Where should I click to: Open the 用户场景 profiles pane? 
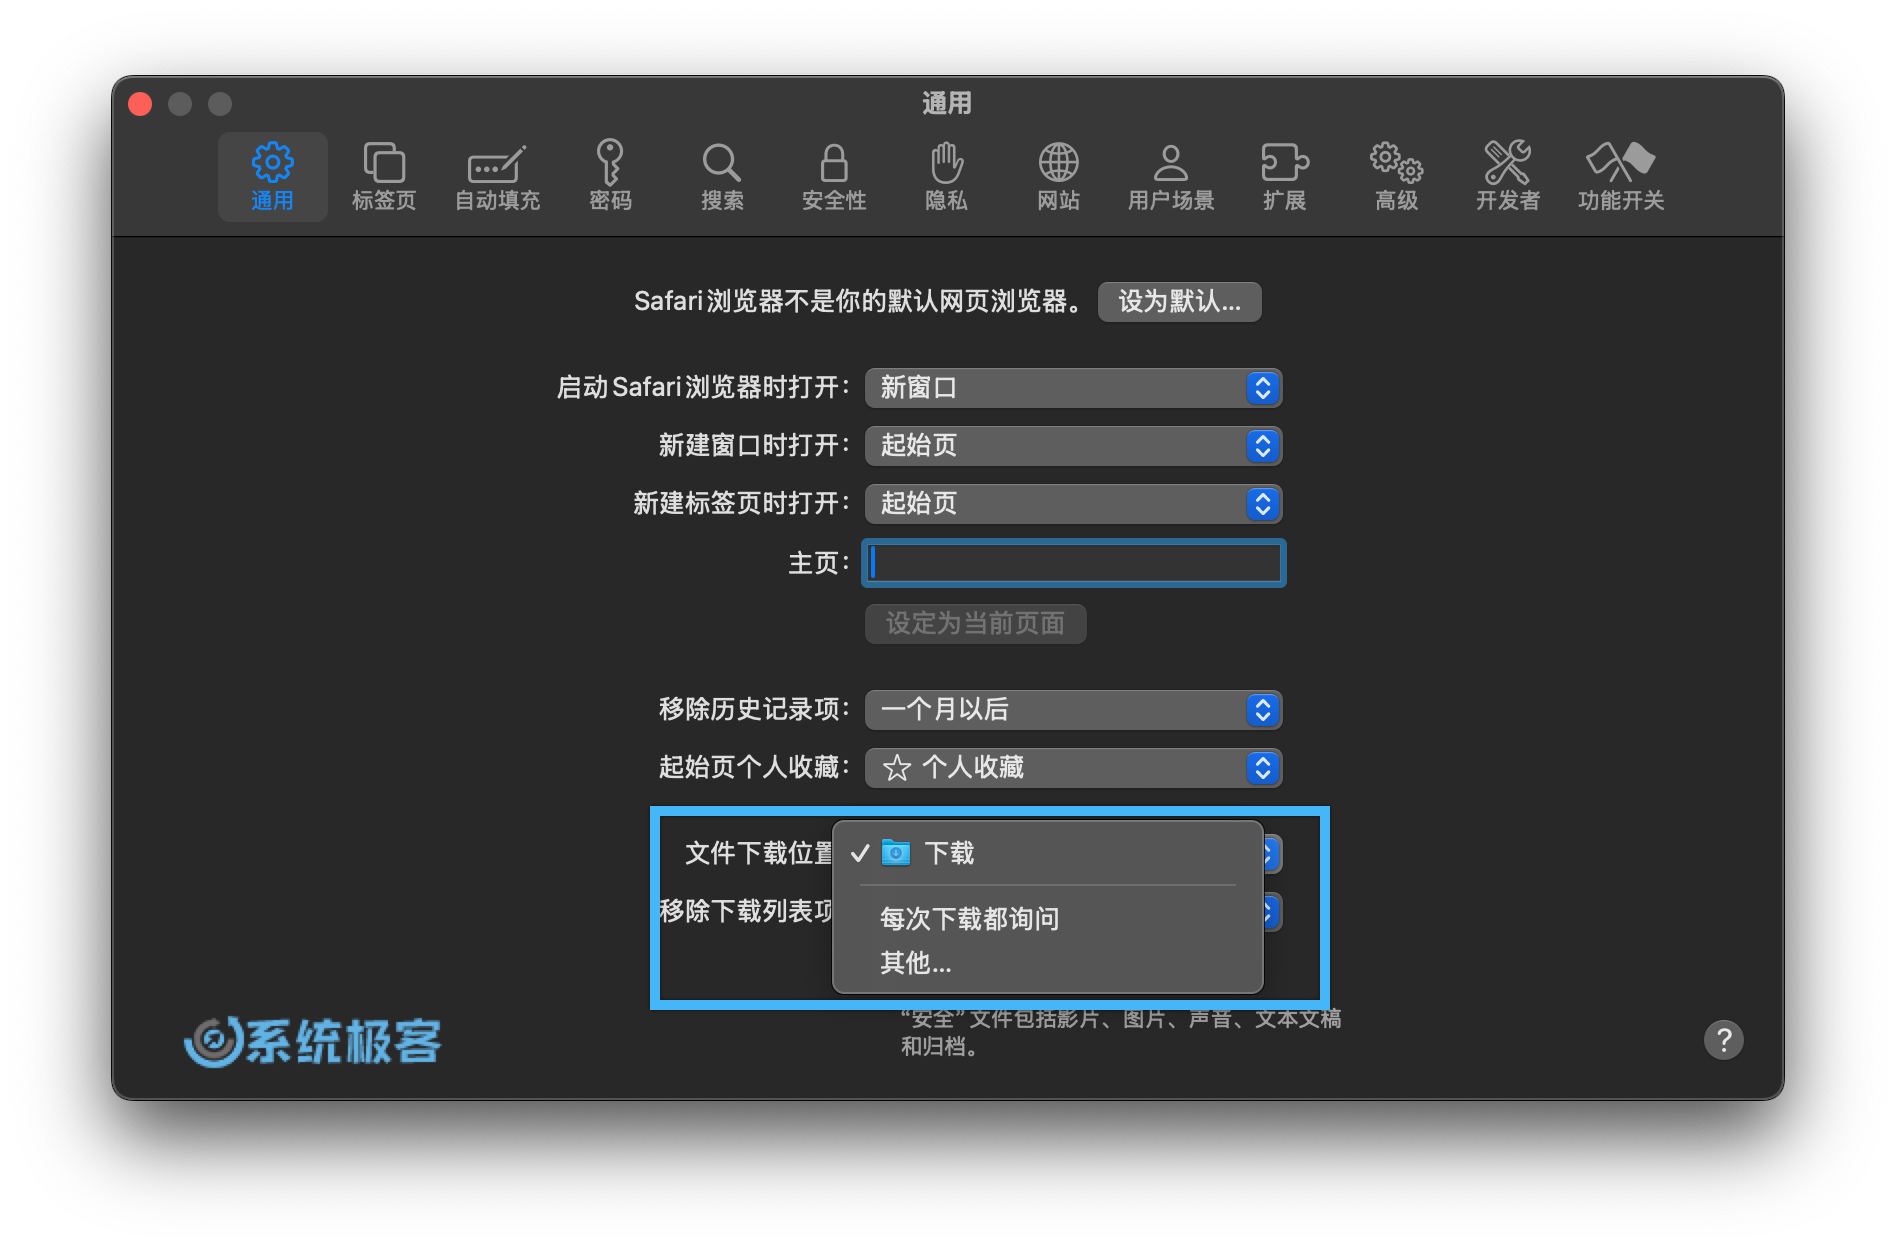tap(1171, 177)
